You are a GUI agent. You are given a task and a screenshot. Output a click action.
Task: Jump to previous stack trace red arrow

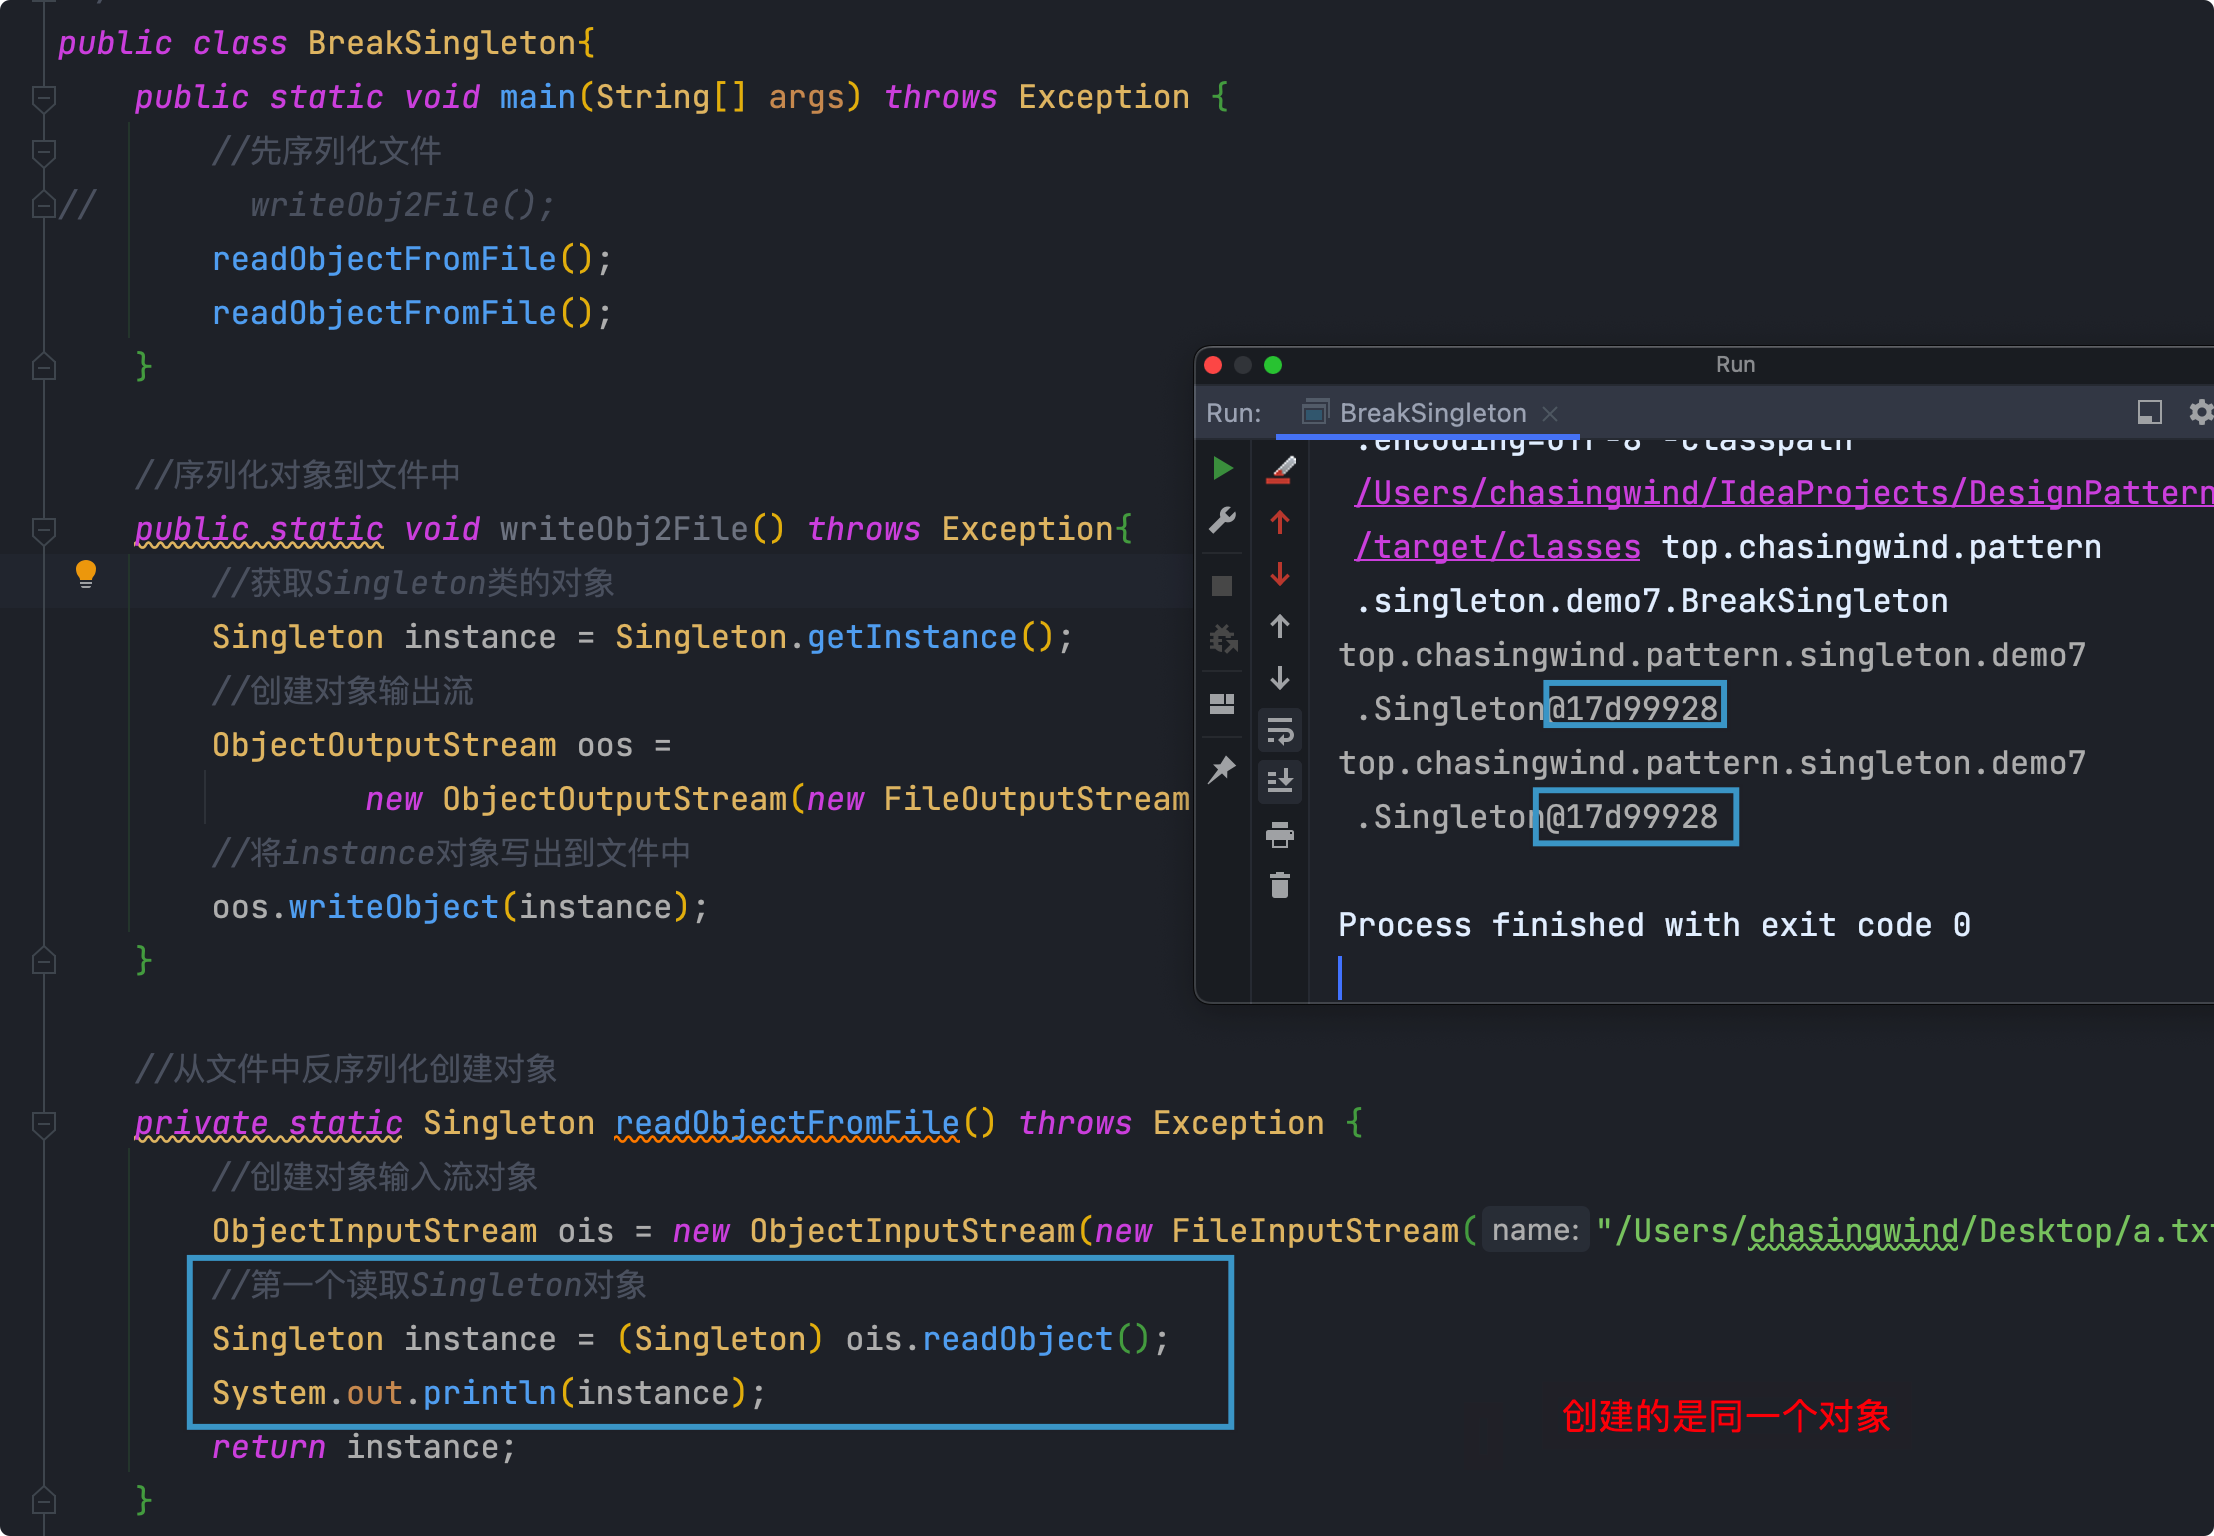tap(1280, 522)
